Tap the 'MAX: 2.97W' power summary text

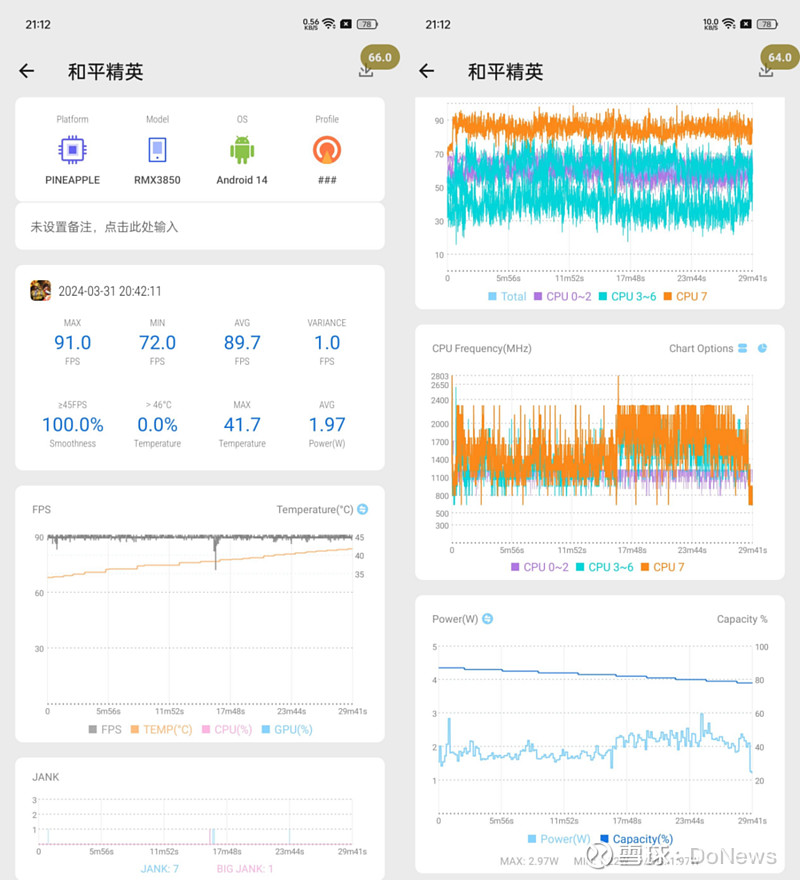pos(529,860)
